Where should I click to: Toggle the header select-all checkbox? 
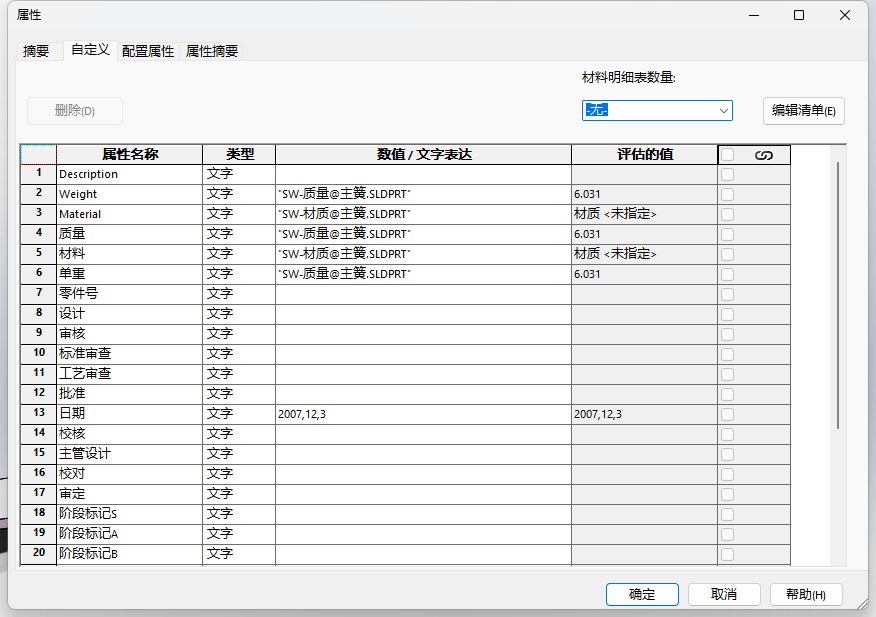click(x=727, y=155)
